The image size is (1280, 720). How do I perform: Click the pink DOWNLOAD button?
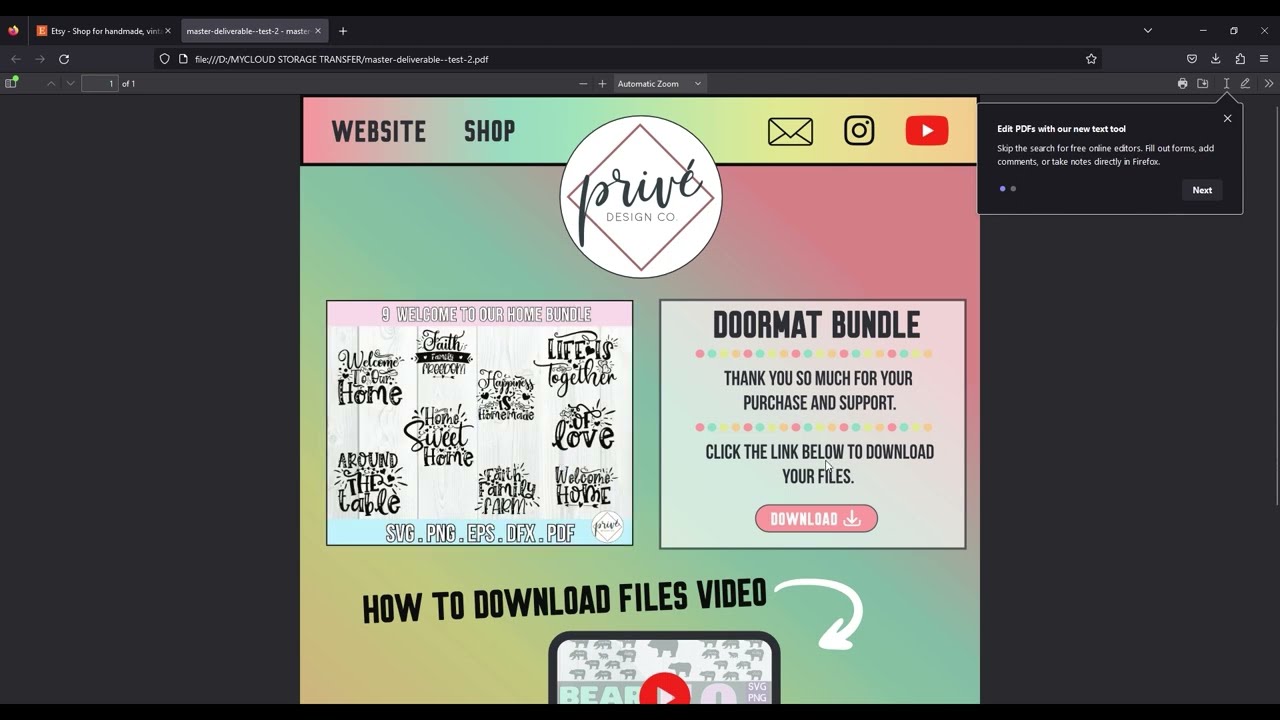coord(816,518)
